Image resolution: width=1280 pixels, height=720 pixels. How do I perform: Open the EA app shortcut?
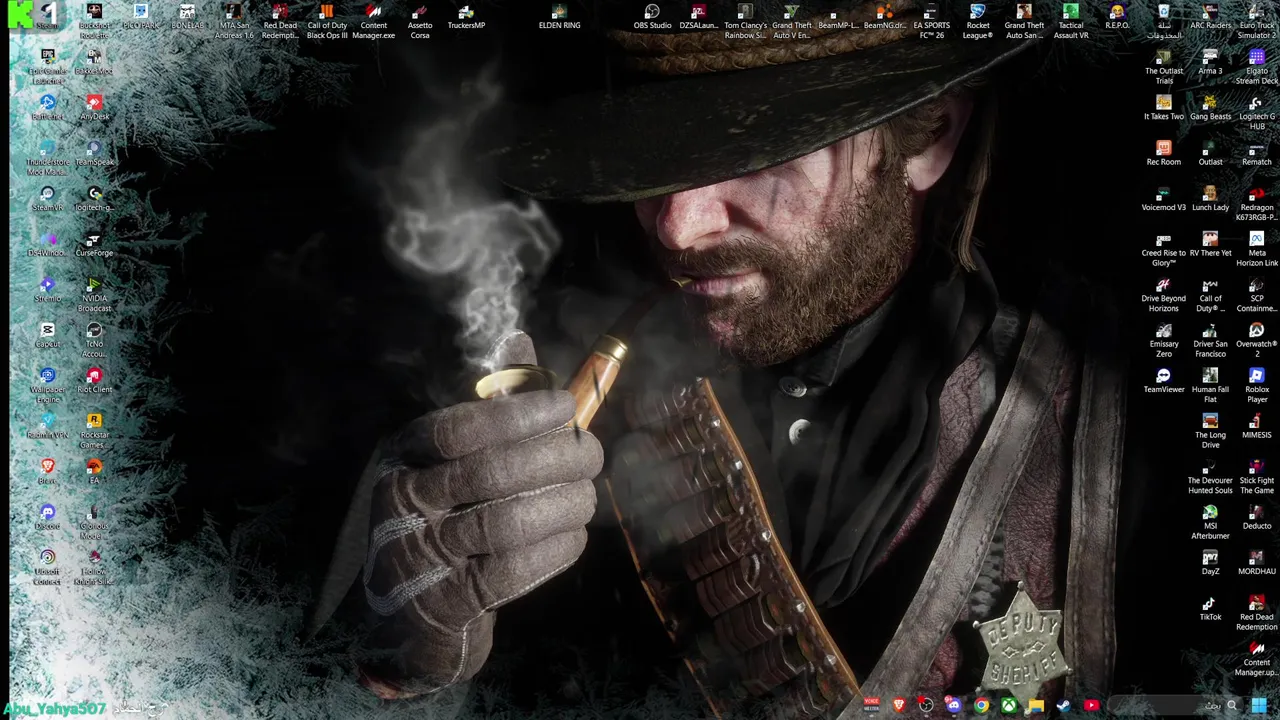(x=94, y=472)
